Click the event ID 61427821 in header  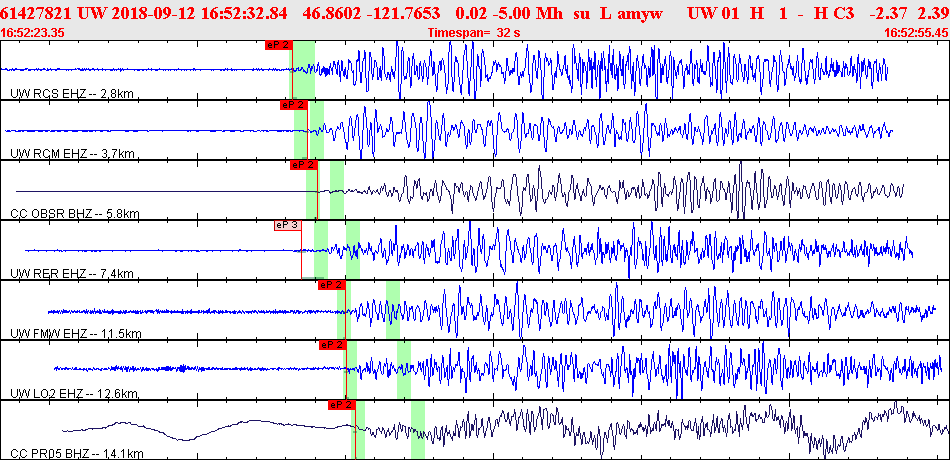(38, 12)
